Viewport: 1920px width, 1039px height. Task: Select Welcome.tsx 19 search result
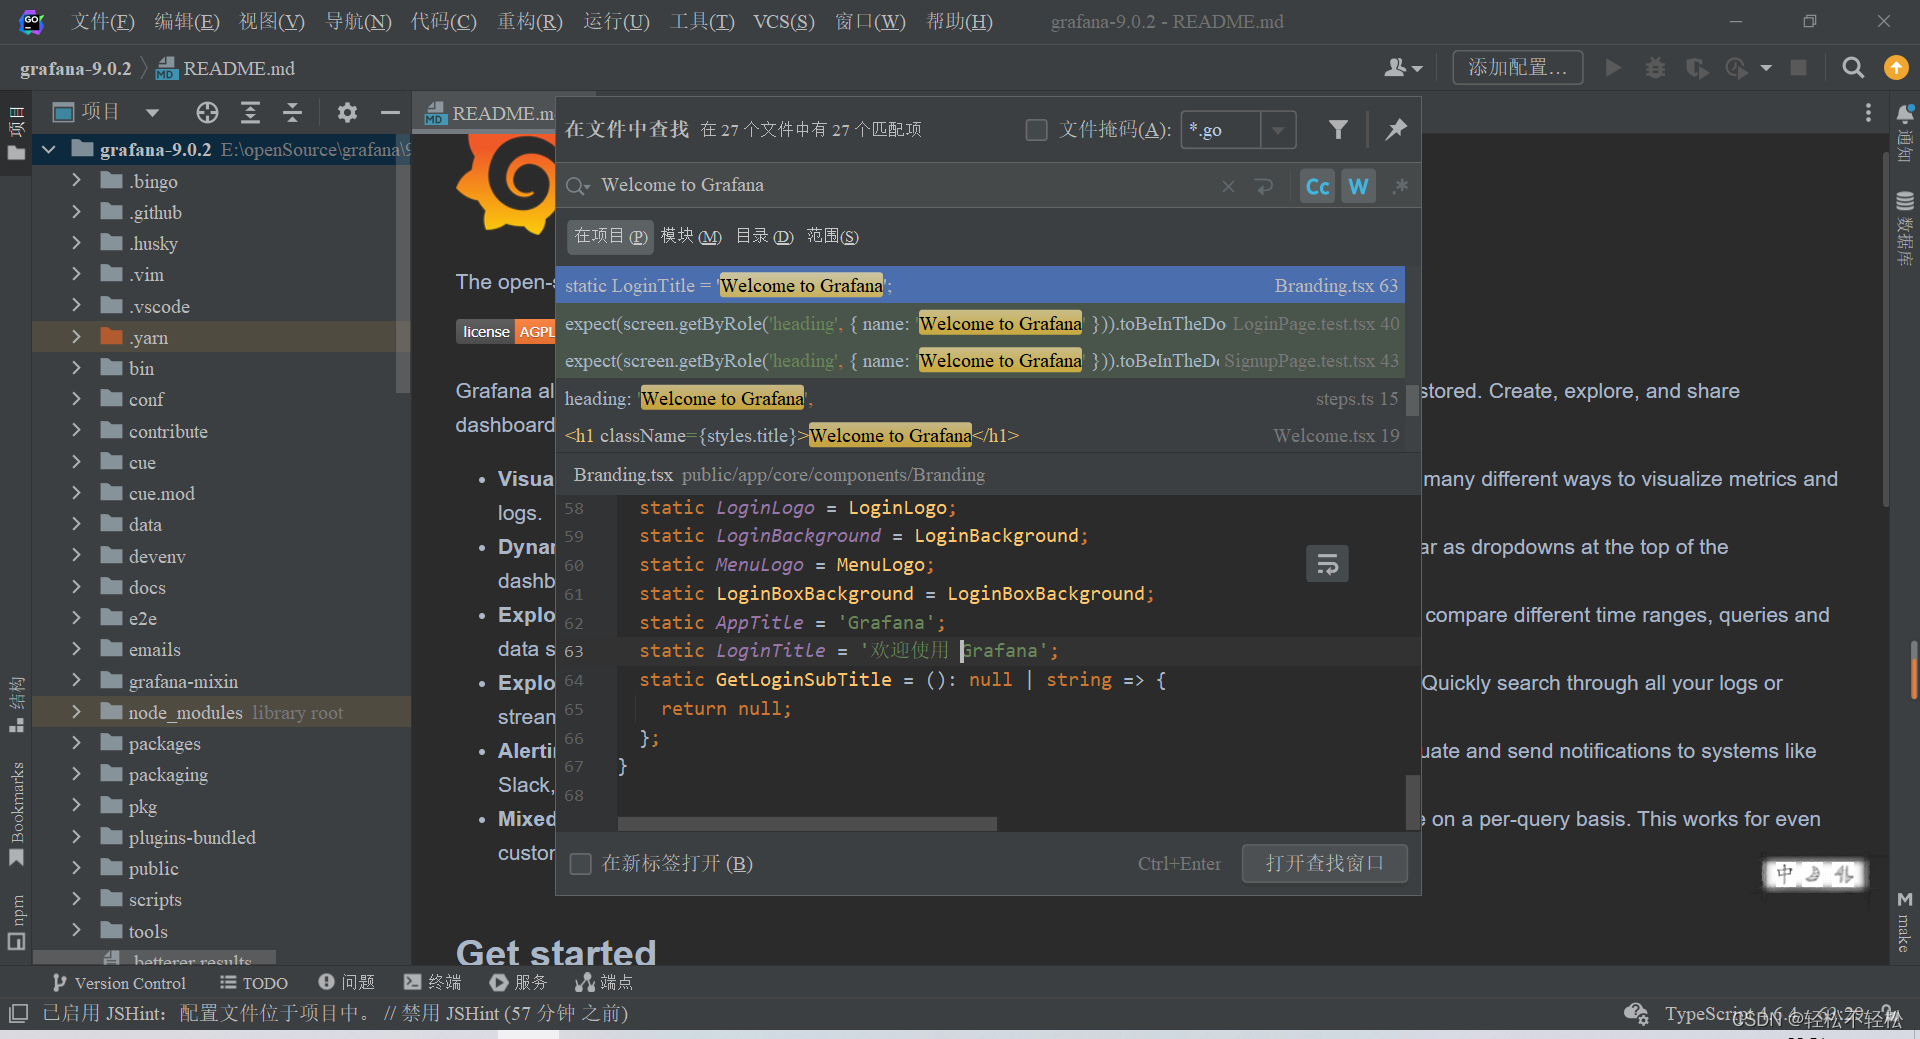pyautogui.click(x=980, y=435)
